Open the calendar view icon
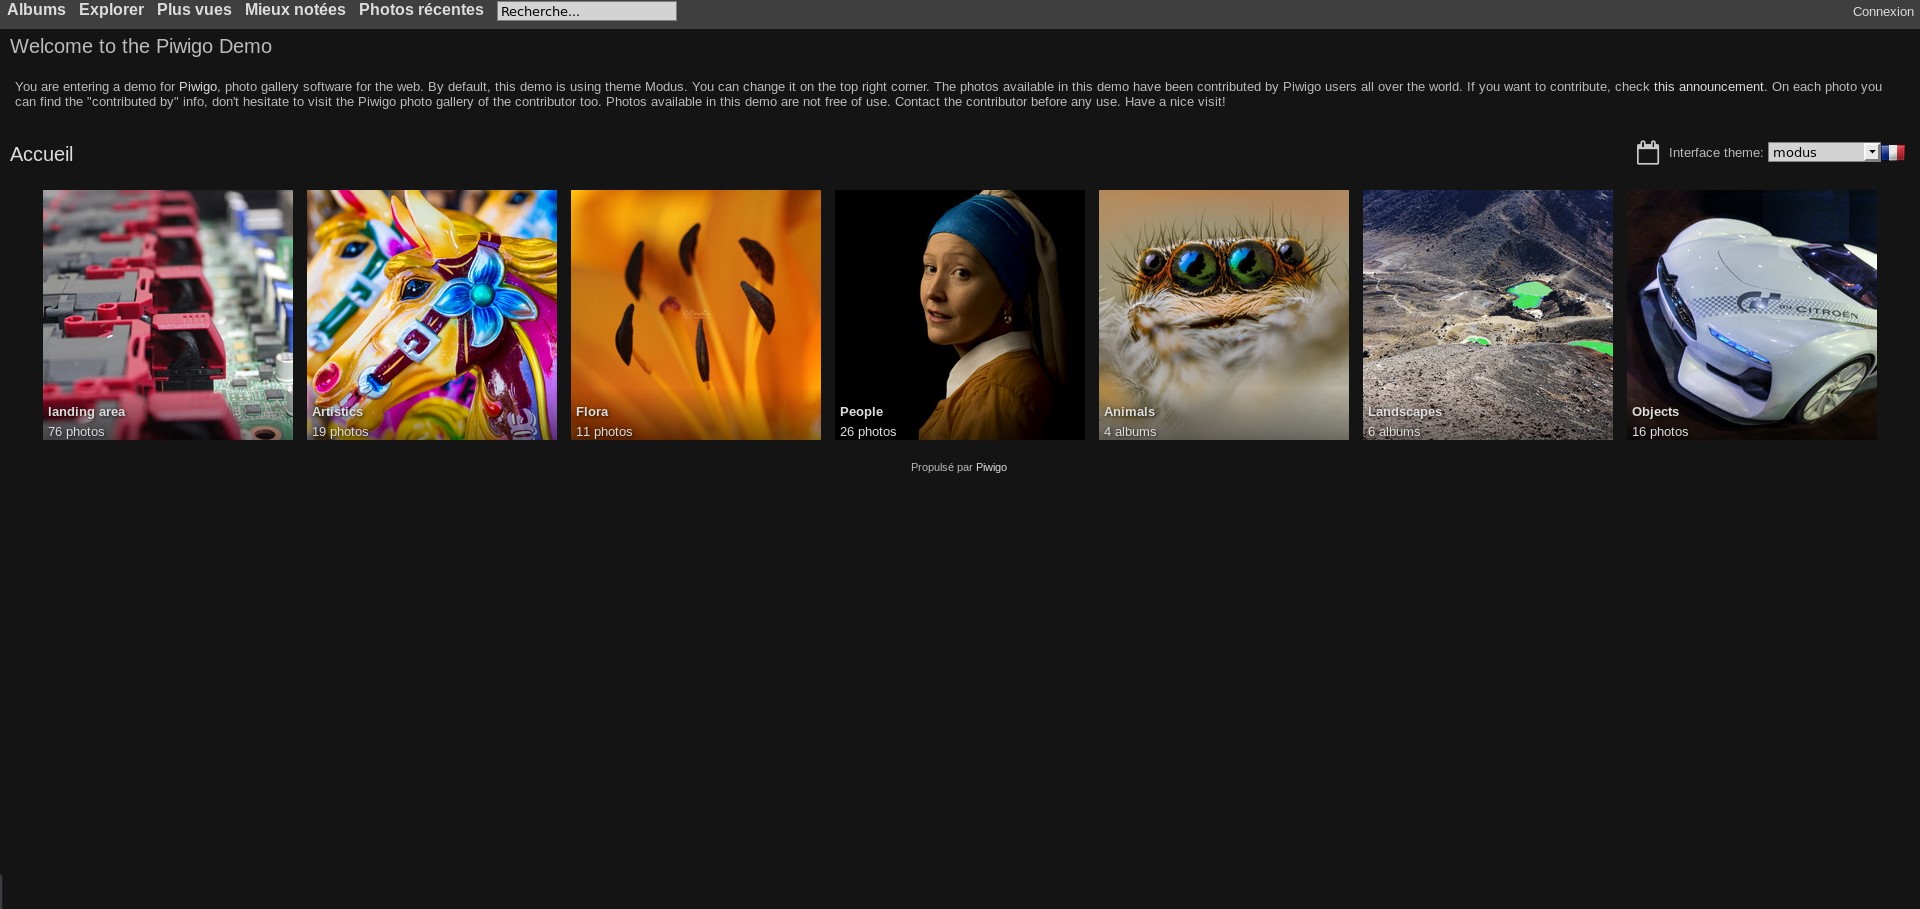The height and width of the screenshot is (909, 1920). [x=1648, y=152]
